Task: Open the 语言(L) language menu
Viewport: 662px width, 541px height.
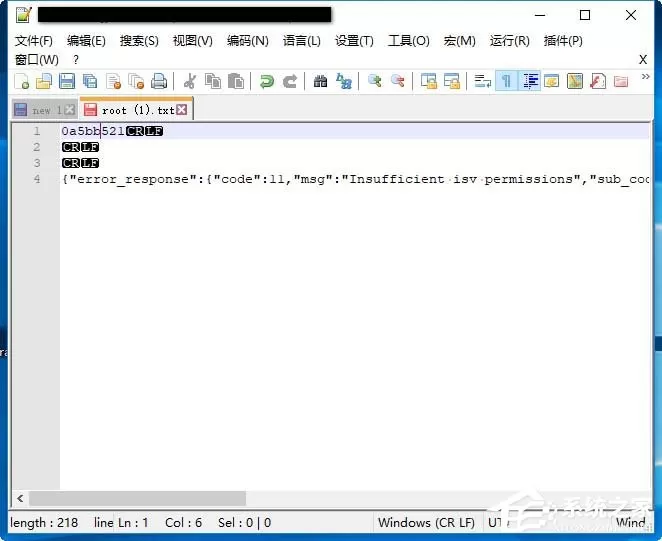Action: point(301,41)
